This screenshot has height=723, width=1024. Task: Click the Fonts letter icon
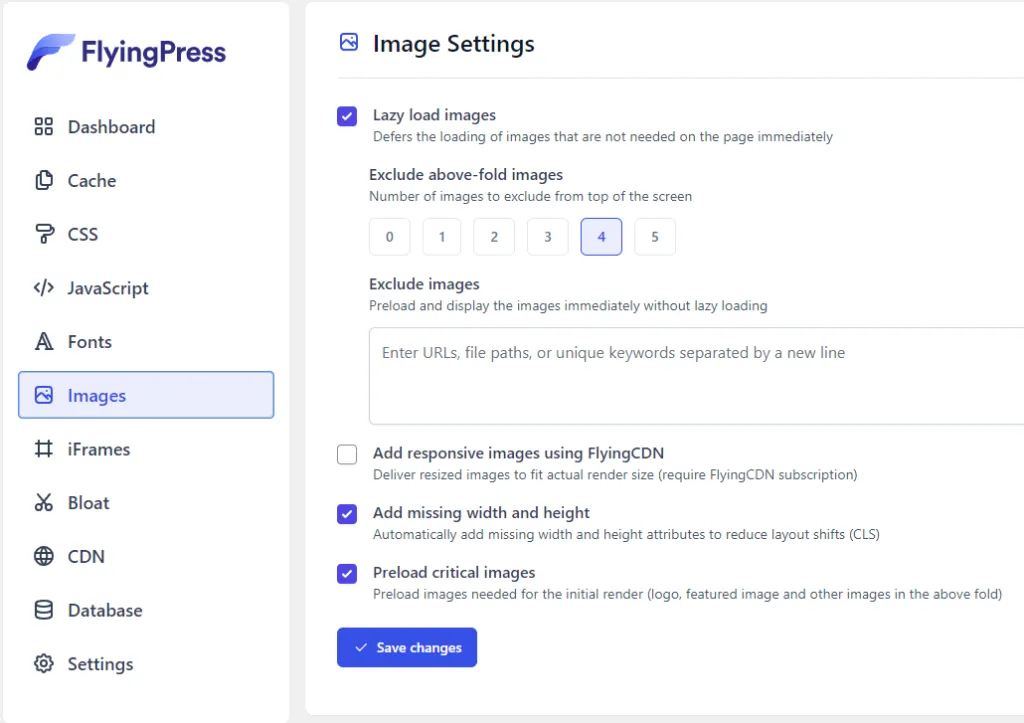pos(43,342)
